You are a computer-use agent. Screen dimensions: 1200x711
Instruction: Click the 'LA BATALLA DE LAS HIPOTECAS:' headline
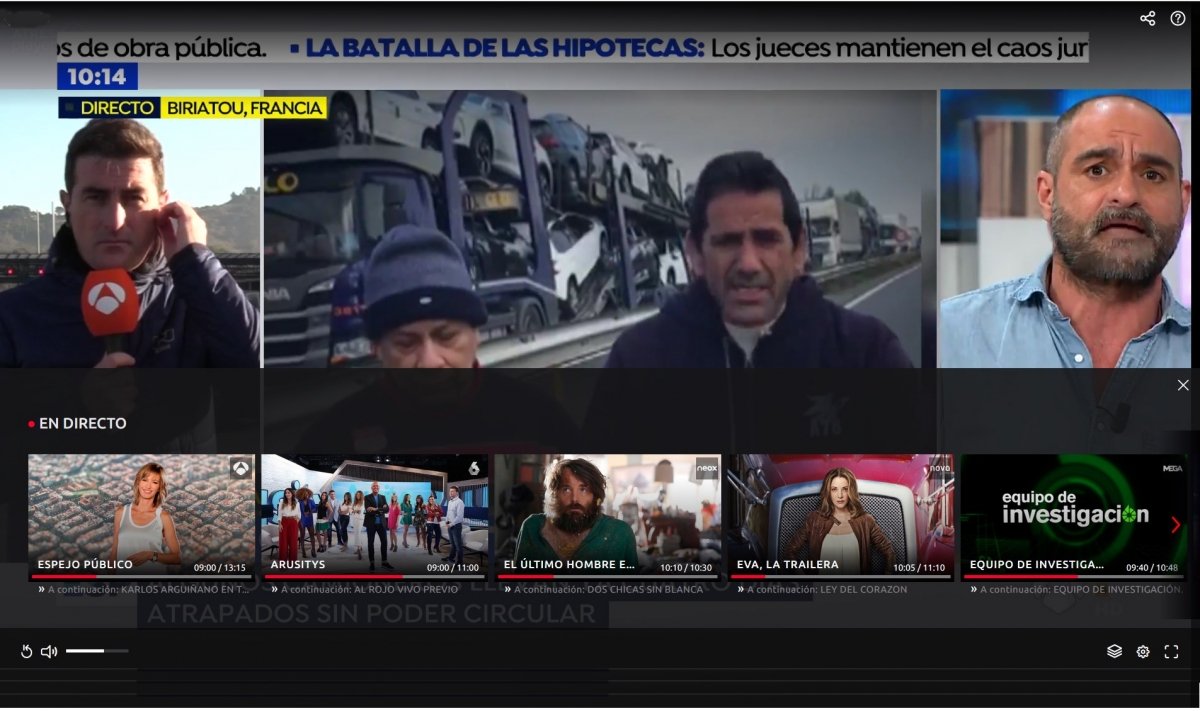tap(505, 47)
